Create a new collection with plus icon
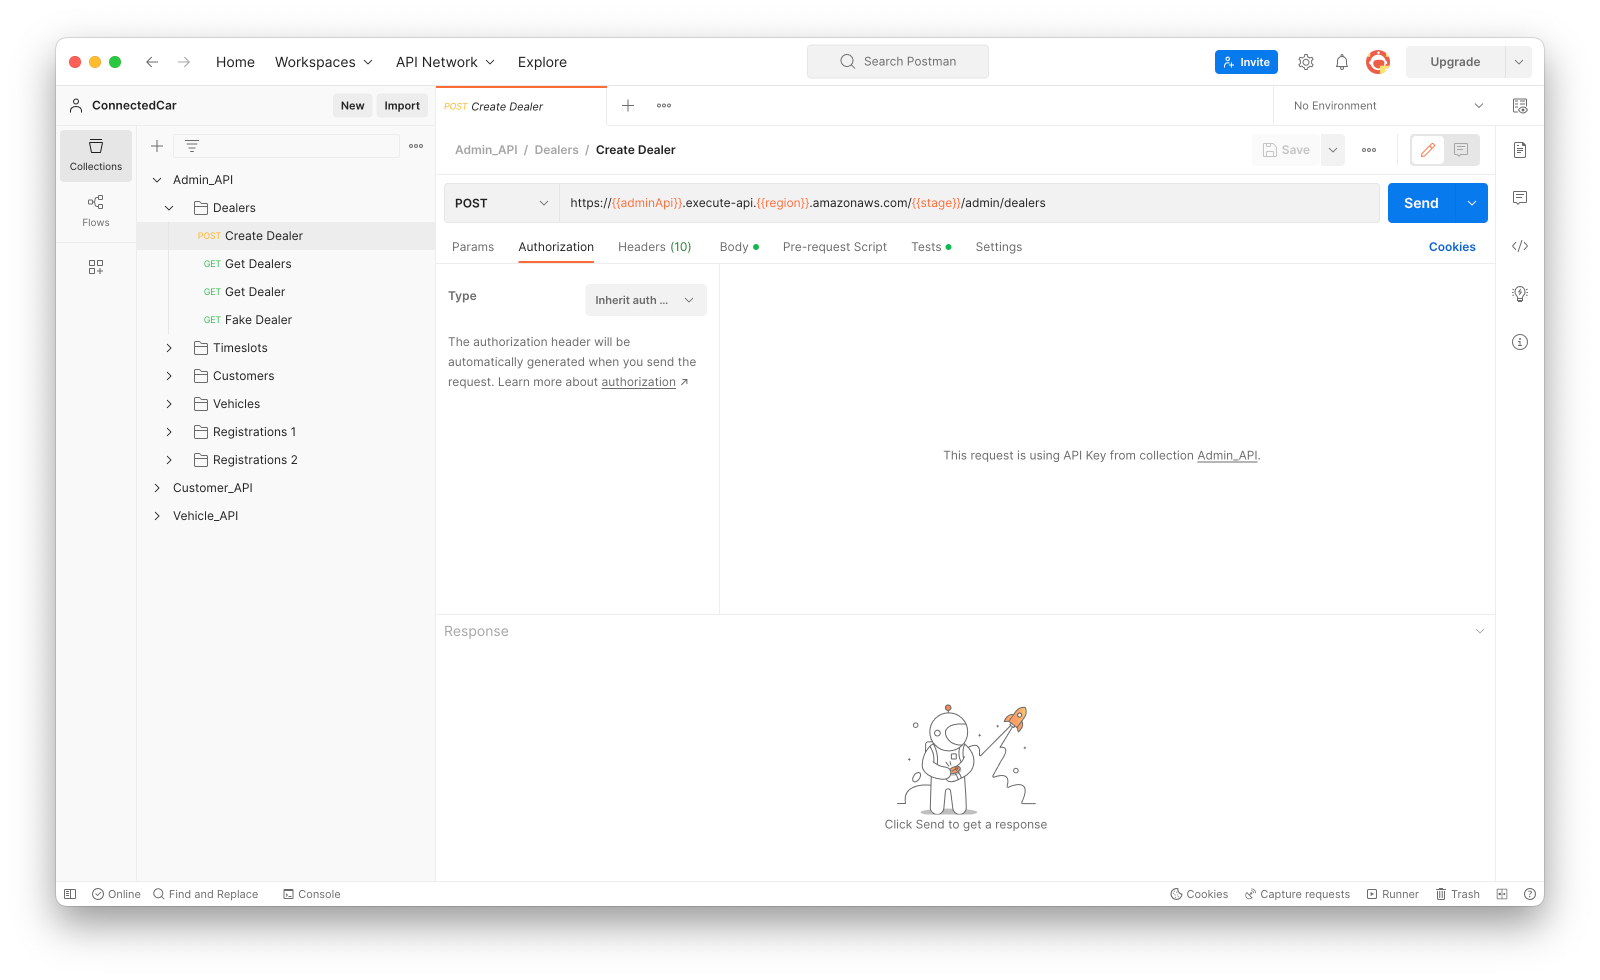The image size is (1600, 980). click(157, 146)
